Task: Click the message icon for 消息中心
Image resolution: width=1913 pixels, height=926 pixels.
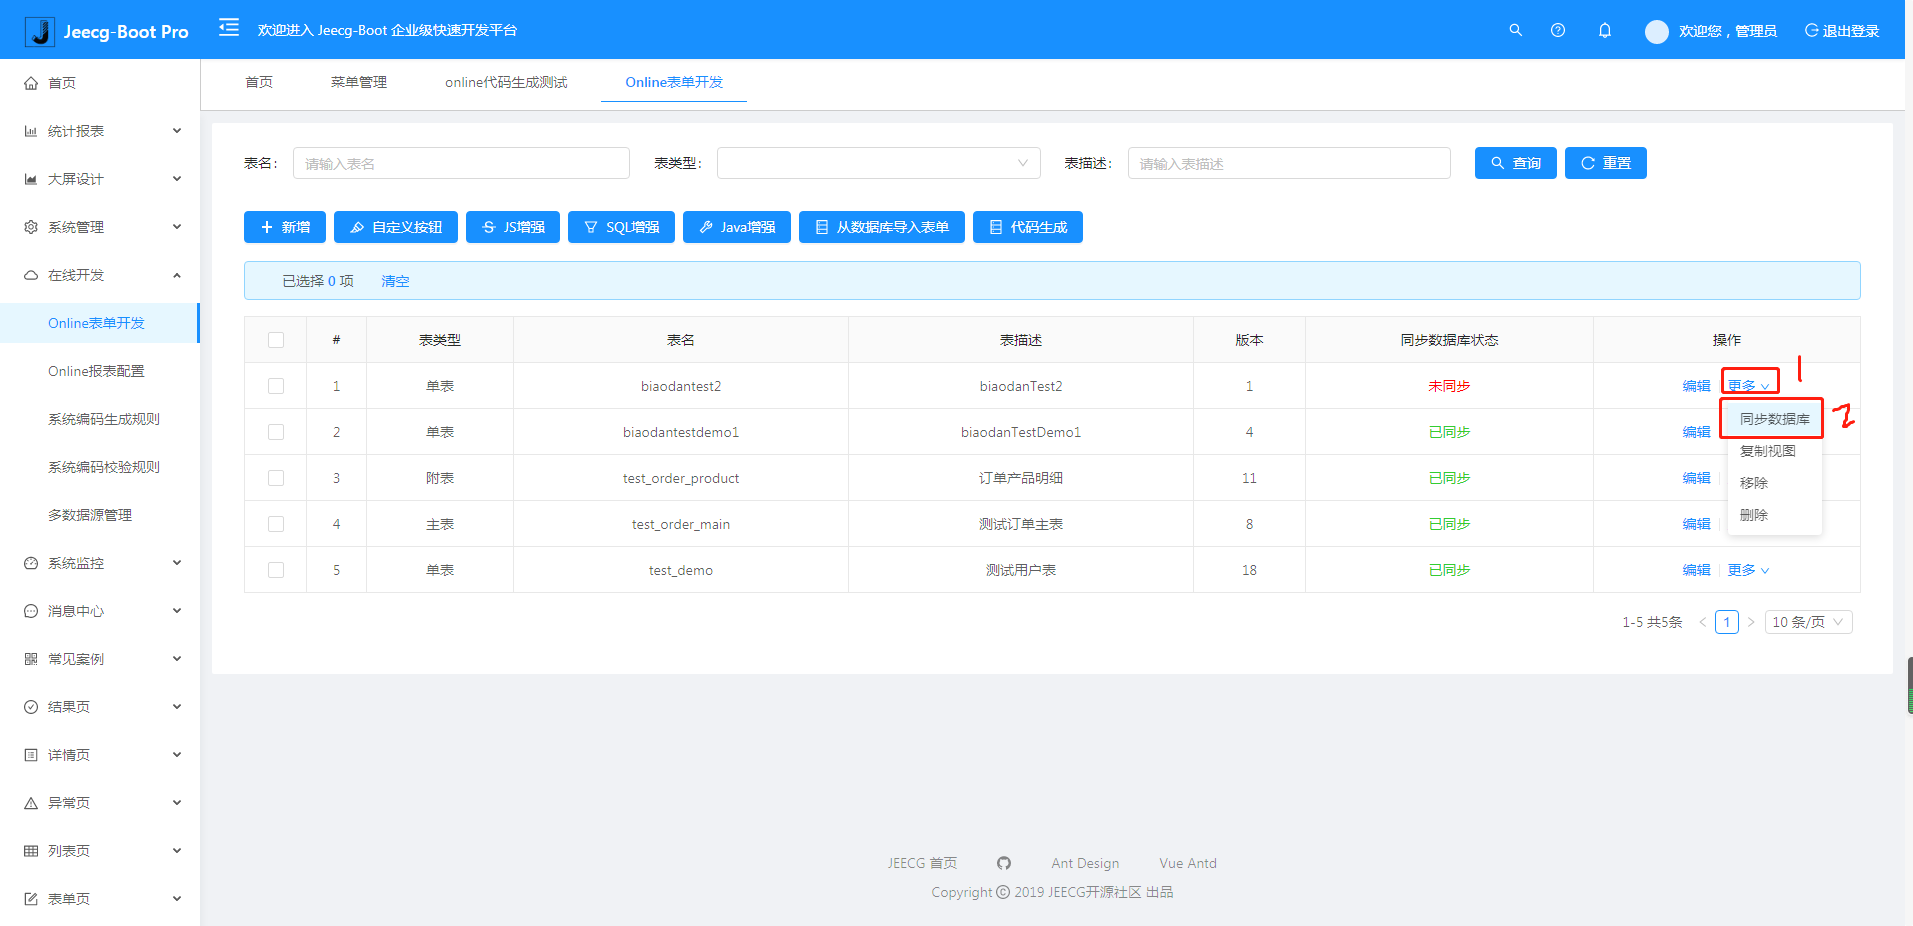Action: pos(31,611)
